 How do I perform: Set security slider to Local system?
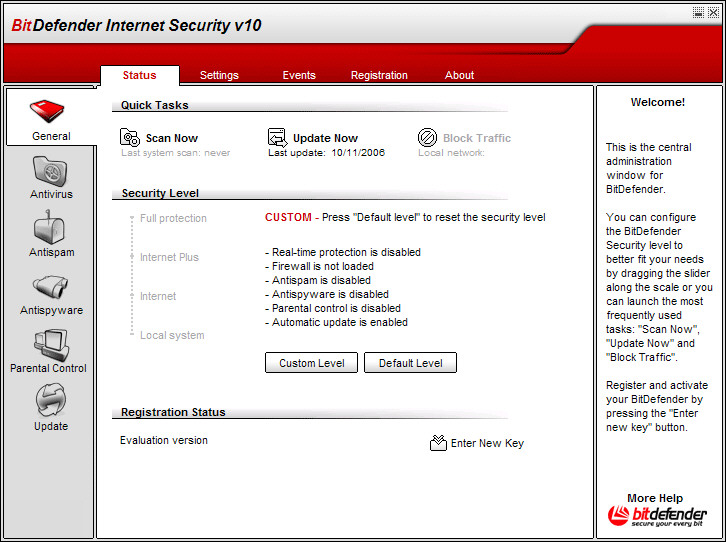(172, 335)
